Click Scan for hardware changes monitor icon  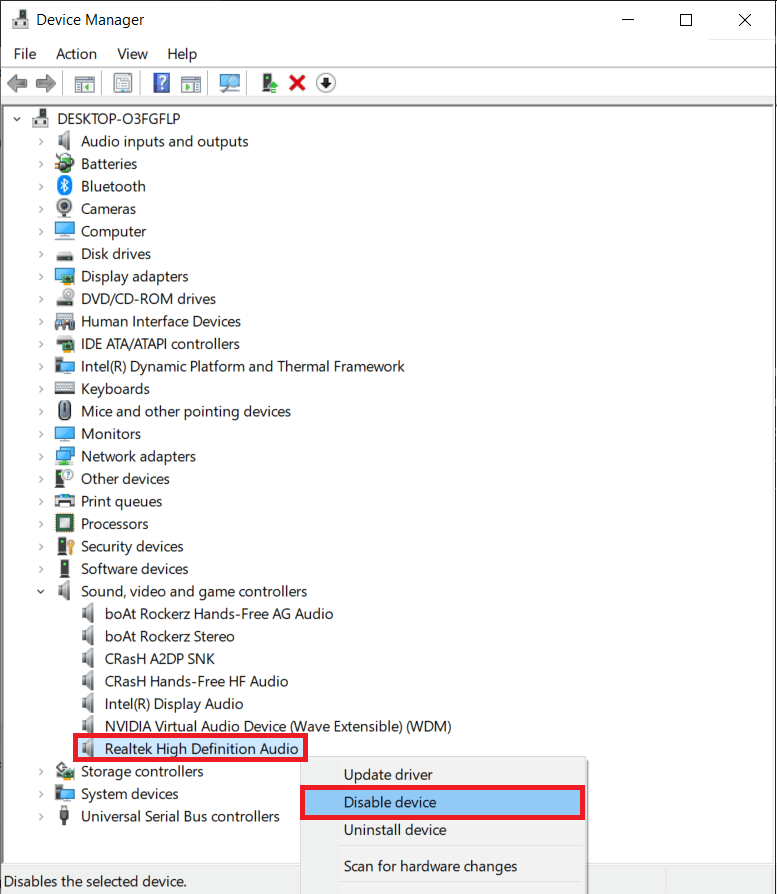click(230, 83)
